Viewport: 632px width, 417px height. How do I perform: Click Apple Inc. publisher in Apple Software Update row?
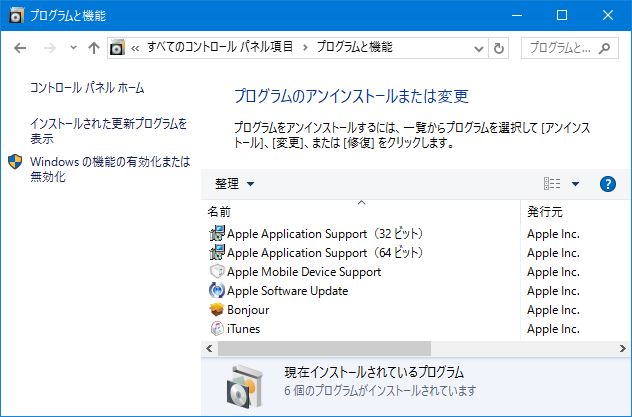point(553,291)
